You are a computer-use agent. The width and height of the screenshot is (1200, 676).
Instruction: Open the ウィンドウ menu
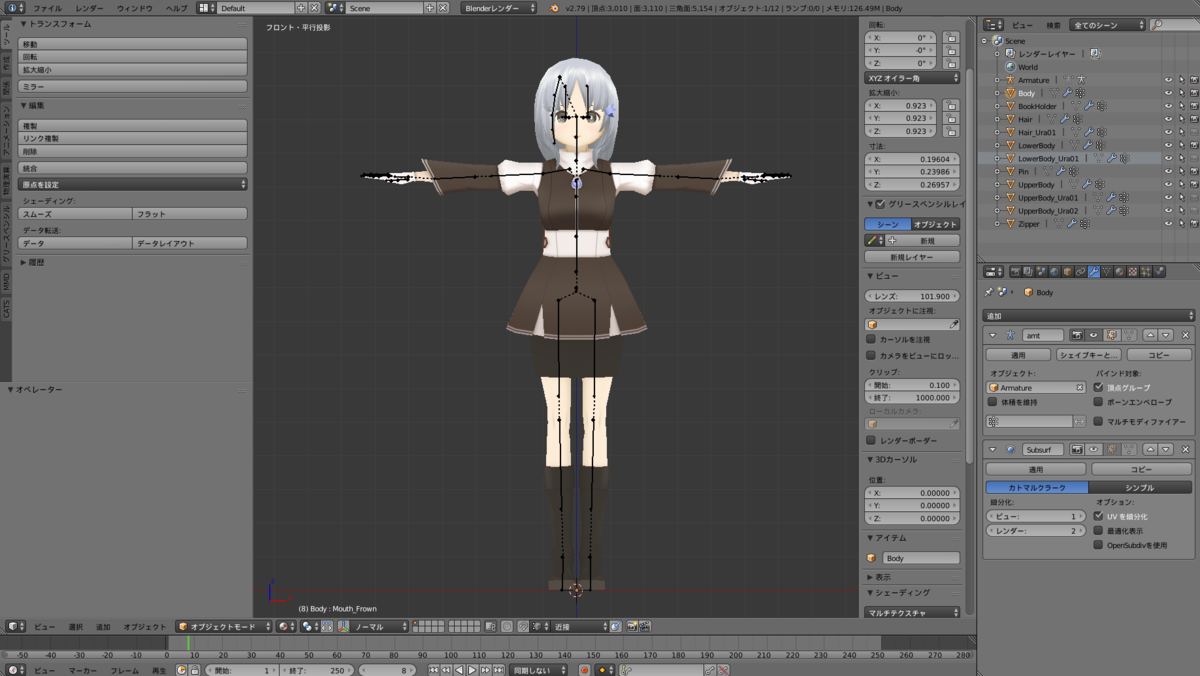point(135,8)
